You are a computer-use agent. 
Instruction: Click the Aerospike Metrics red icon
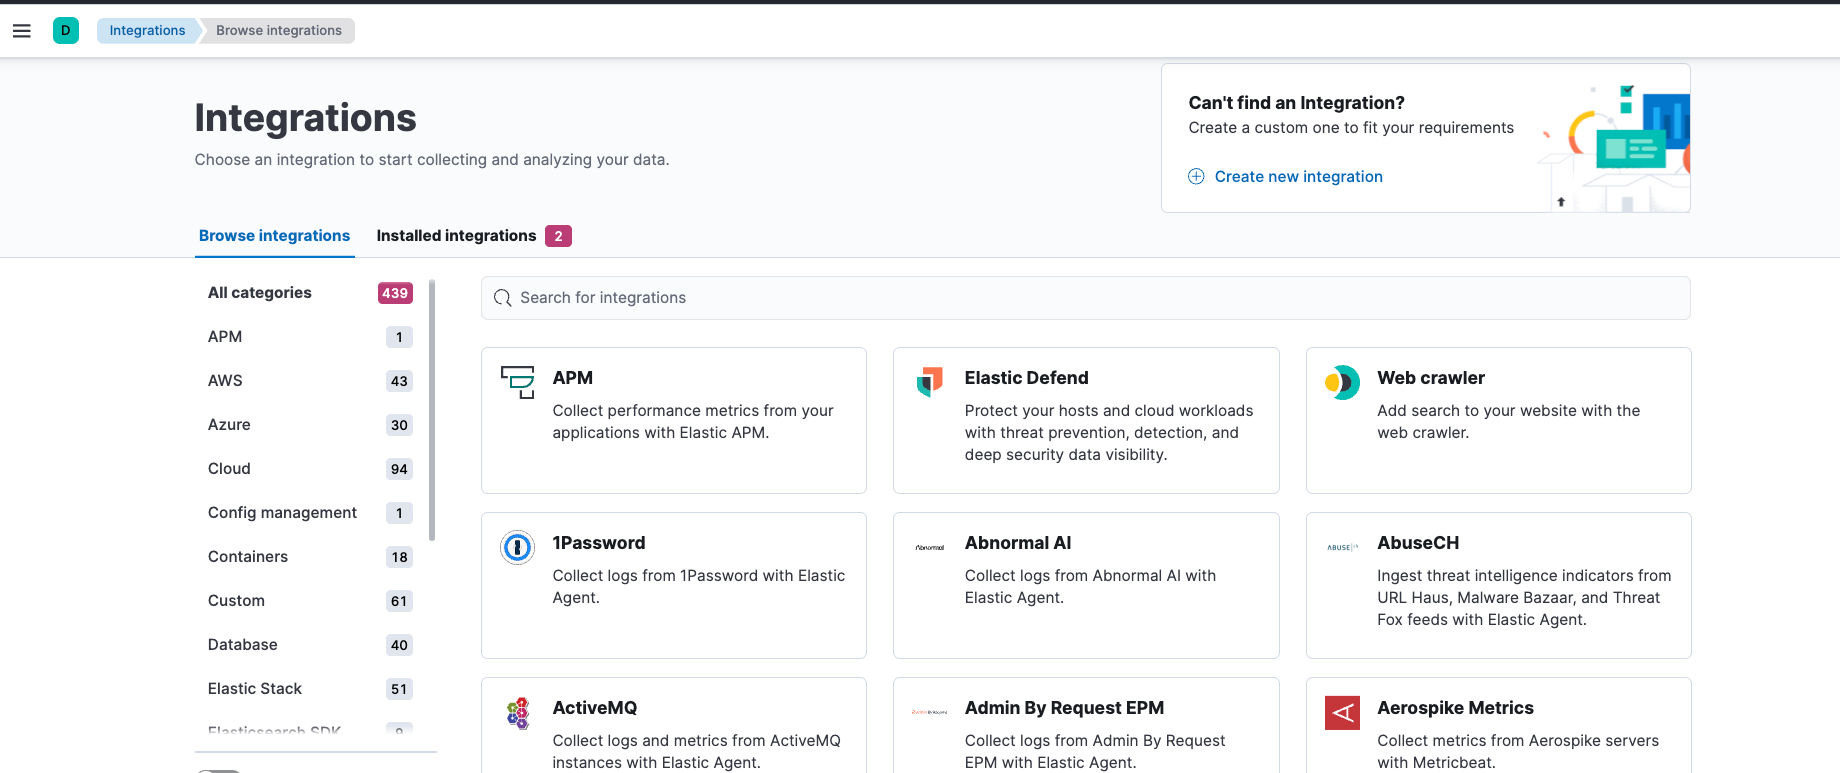coord(1342,713)
